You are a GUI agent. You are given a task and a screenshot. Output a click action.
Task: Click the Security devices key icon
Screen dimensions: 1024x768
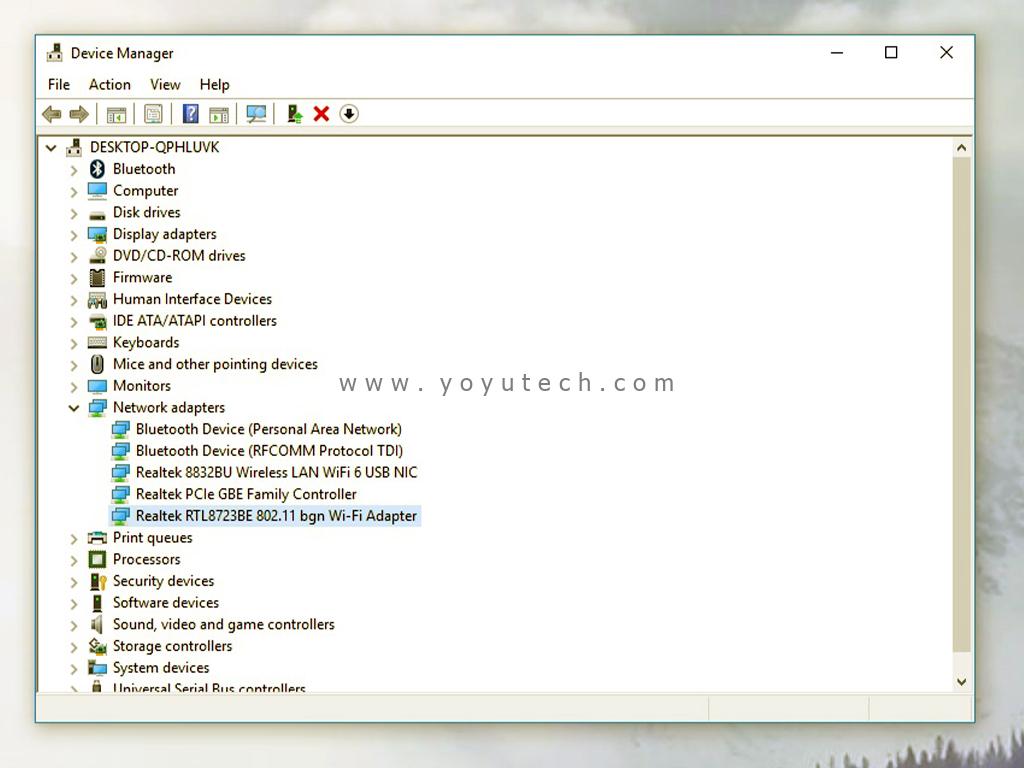(98, 581)
